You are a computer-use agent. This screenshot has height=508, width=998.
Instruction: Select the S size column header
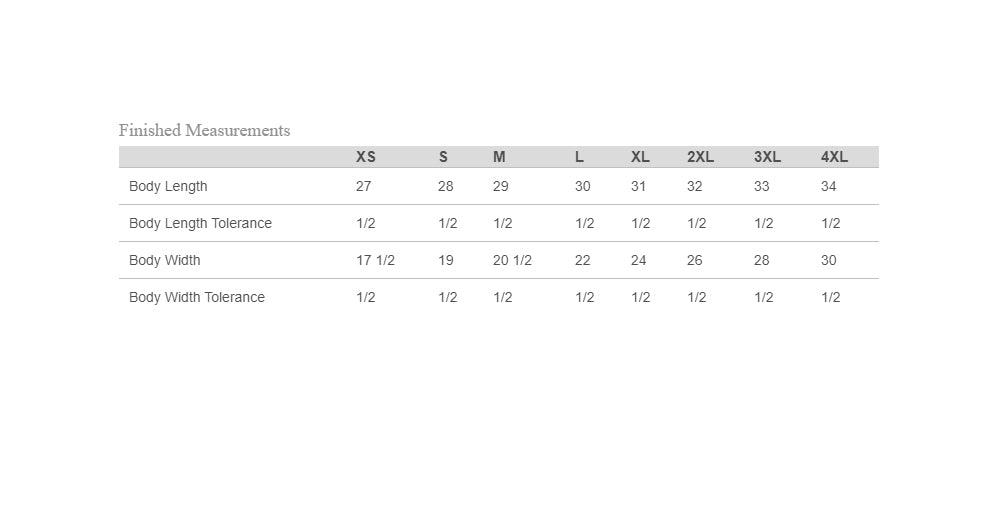443,157
